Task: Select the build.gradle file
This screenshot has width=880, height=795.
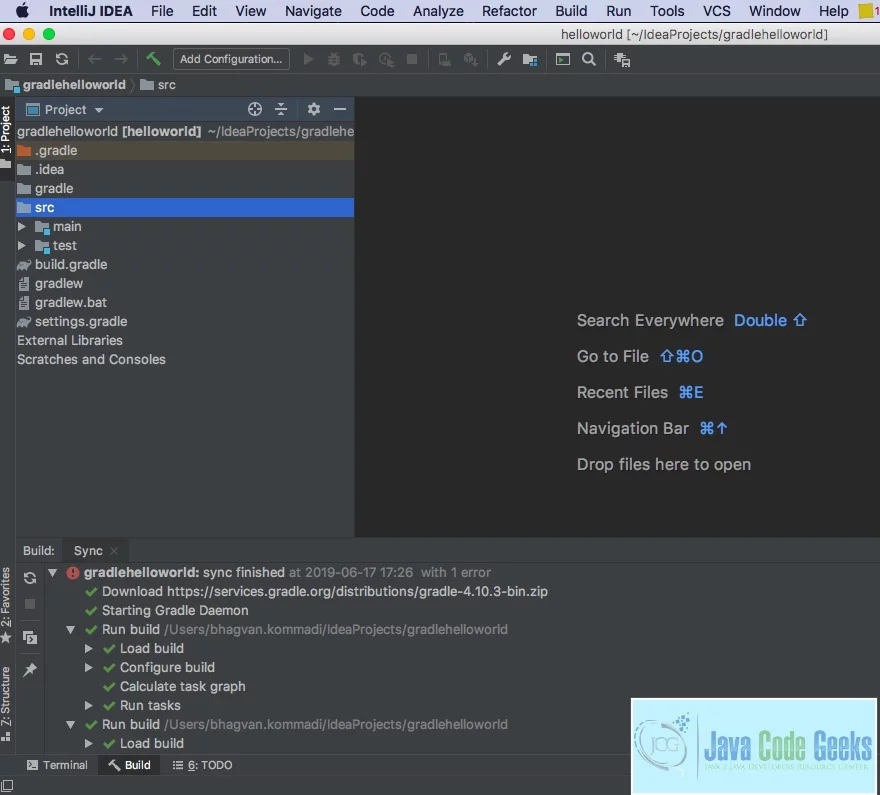Action: click(x=185, y=264)
